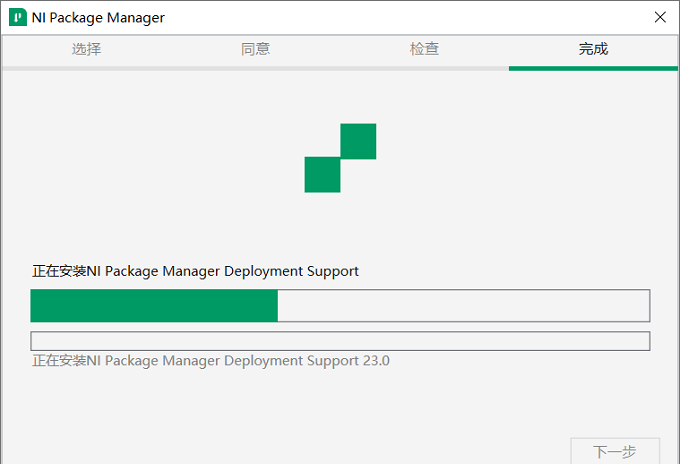Screen dimensions: 680x464
Task: Click the 下一步 button
Action: 615,451
